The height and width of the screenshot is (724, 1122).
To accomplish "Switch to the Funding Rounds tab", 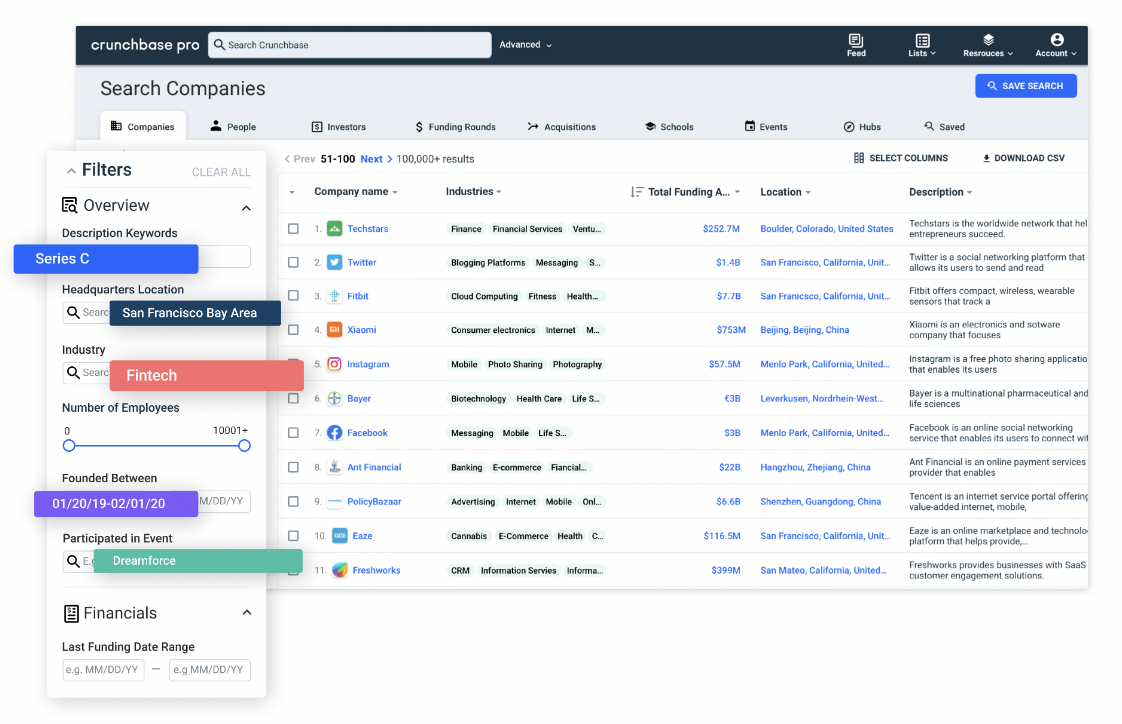I will (455, 127).
